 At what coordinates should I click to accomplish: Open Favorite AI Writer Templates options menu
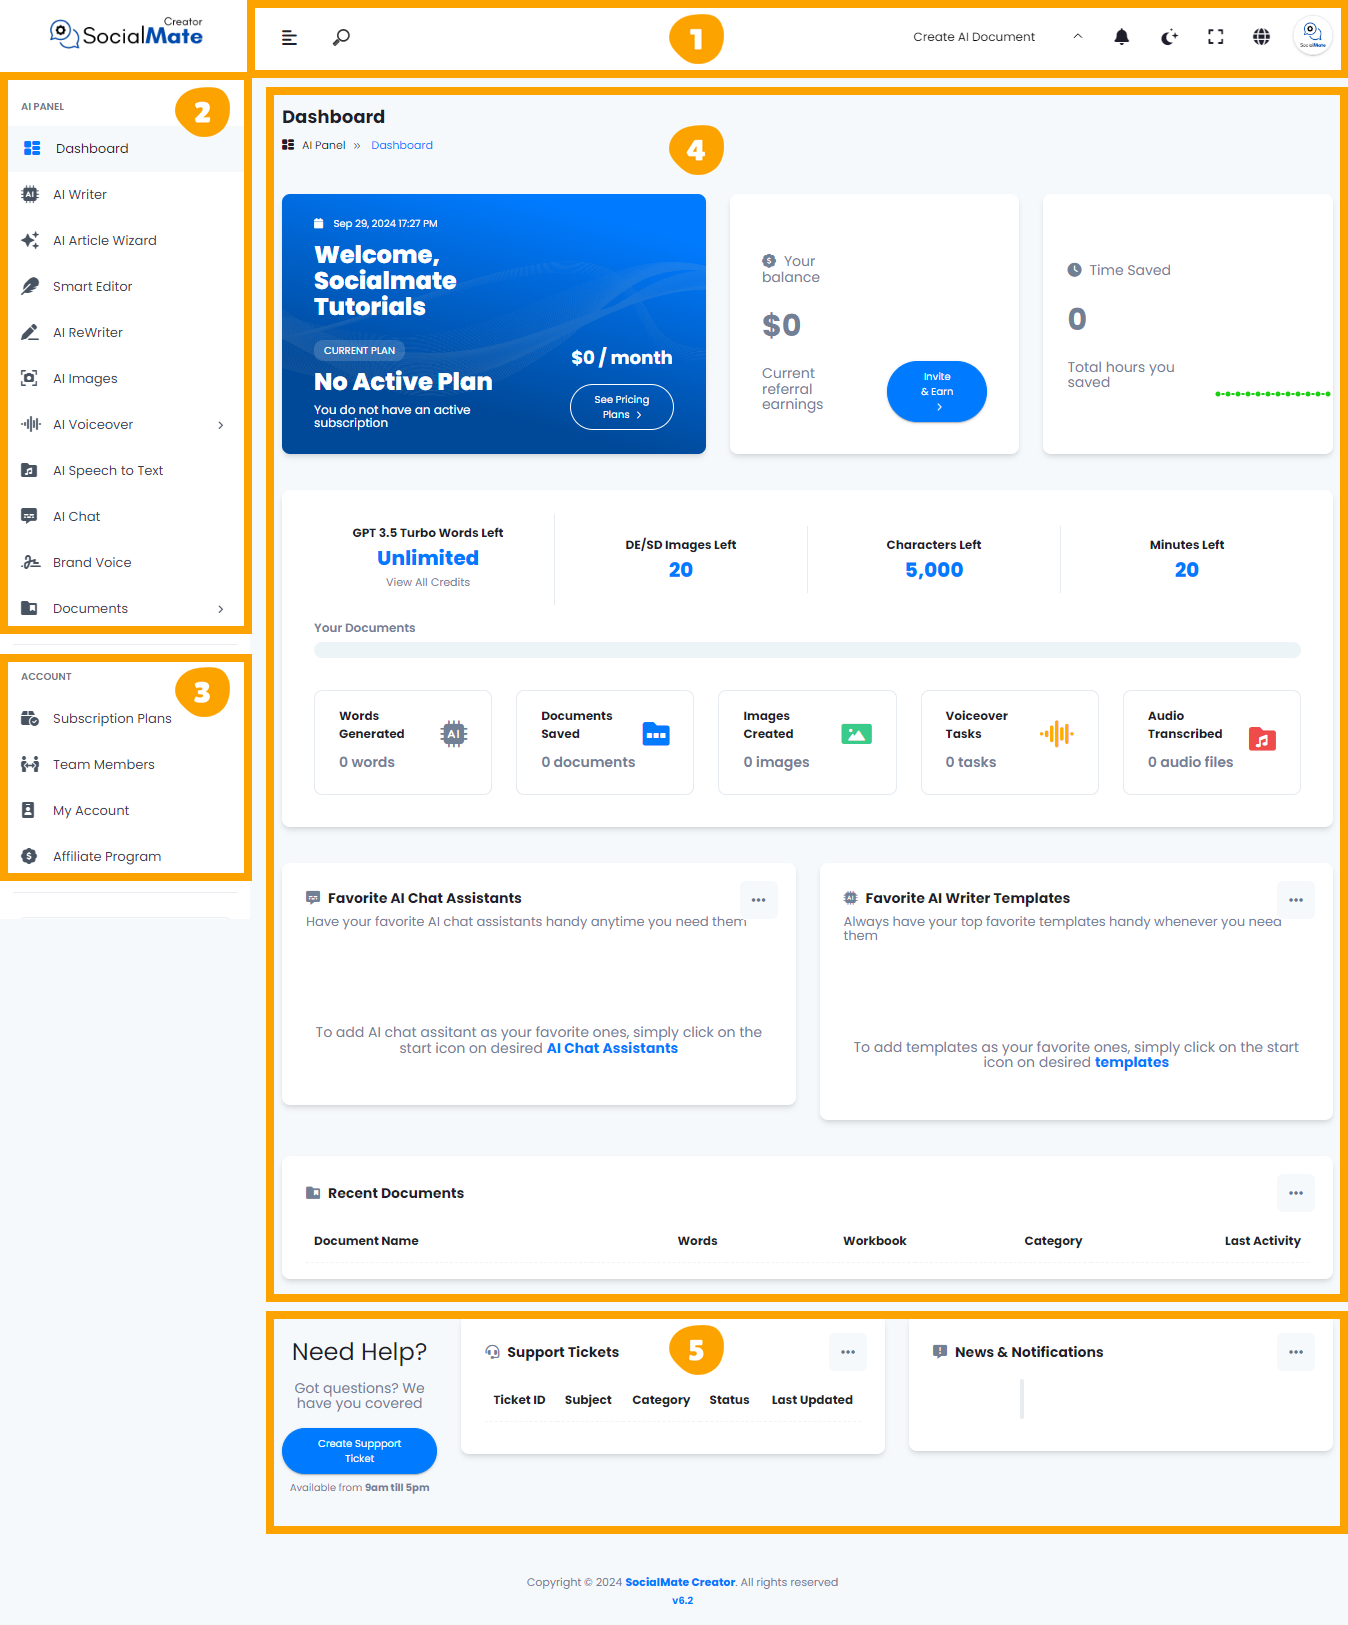point(1296,900)
